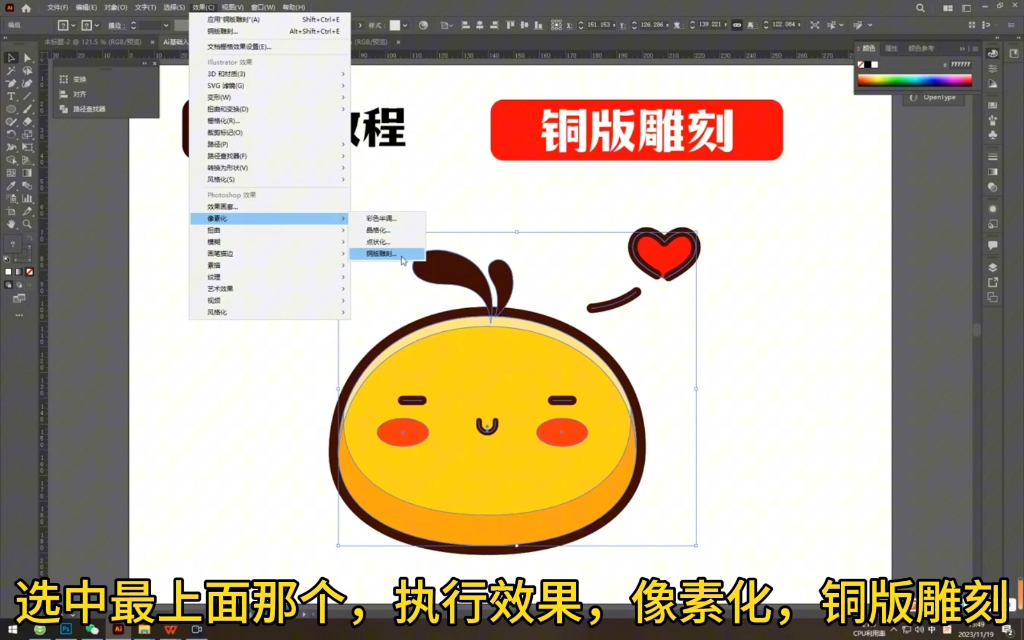This screenshot has width=1024, height=640.
Task: Open the 窗口 menu
Action: pyautogui.click(x=263, y=5)
